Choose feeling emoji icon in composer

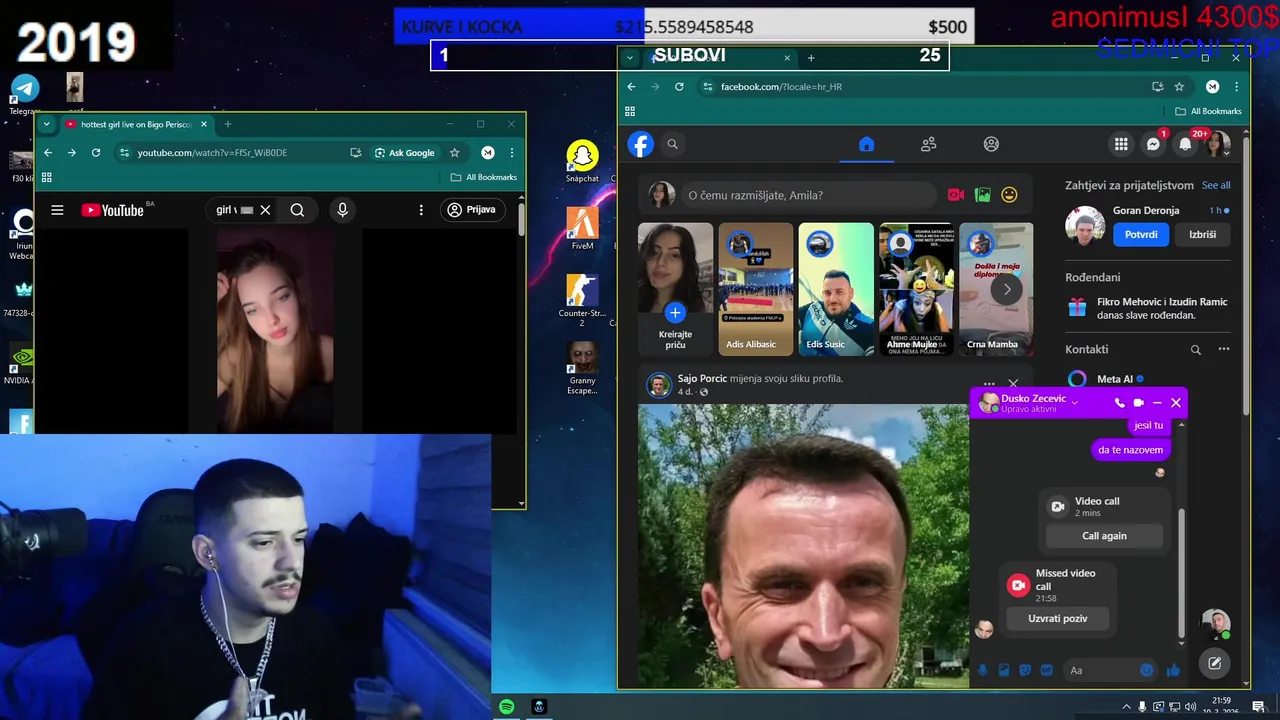click(1009, 195)
